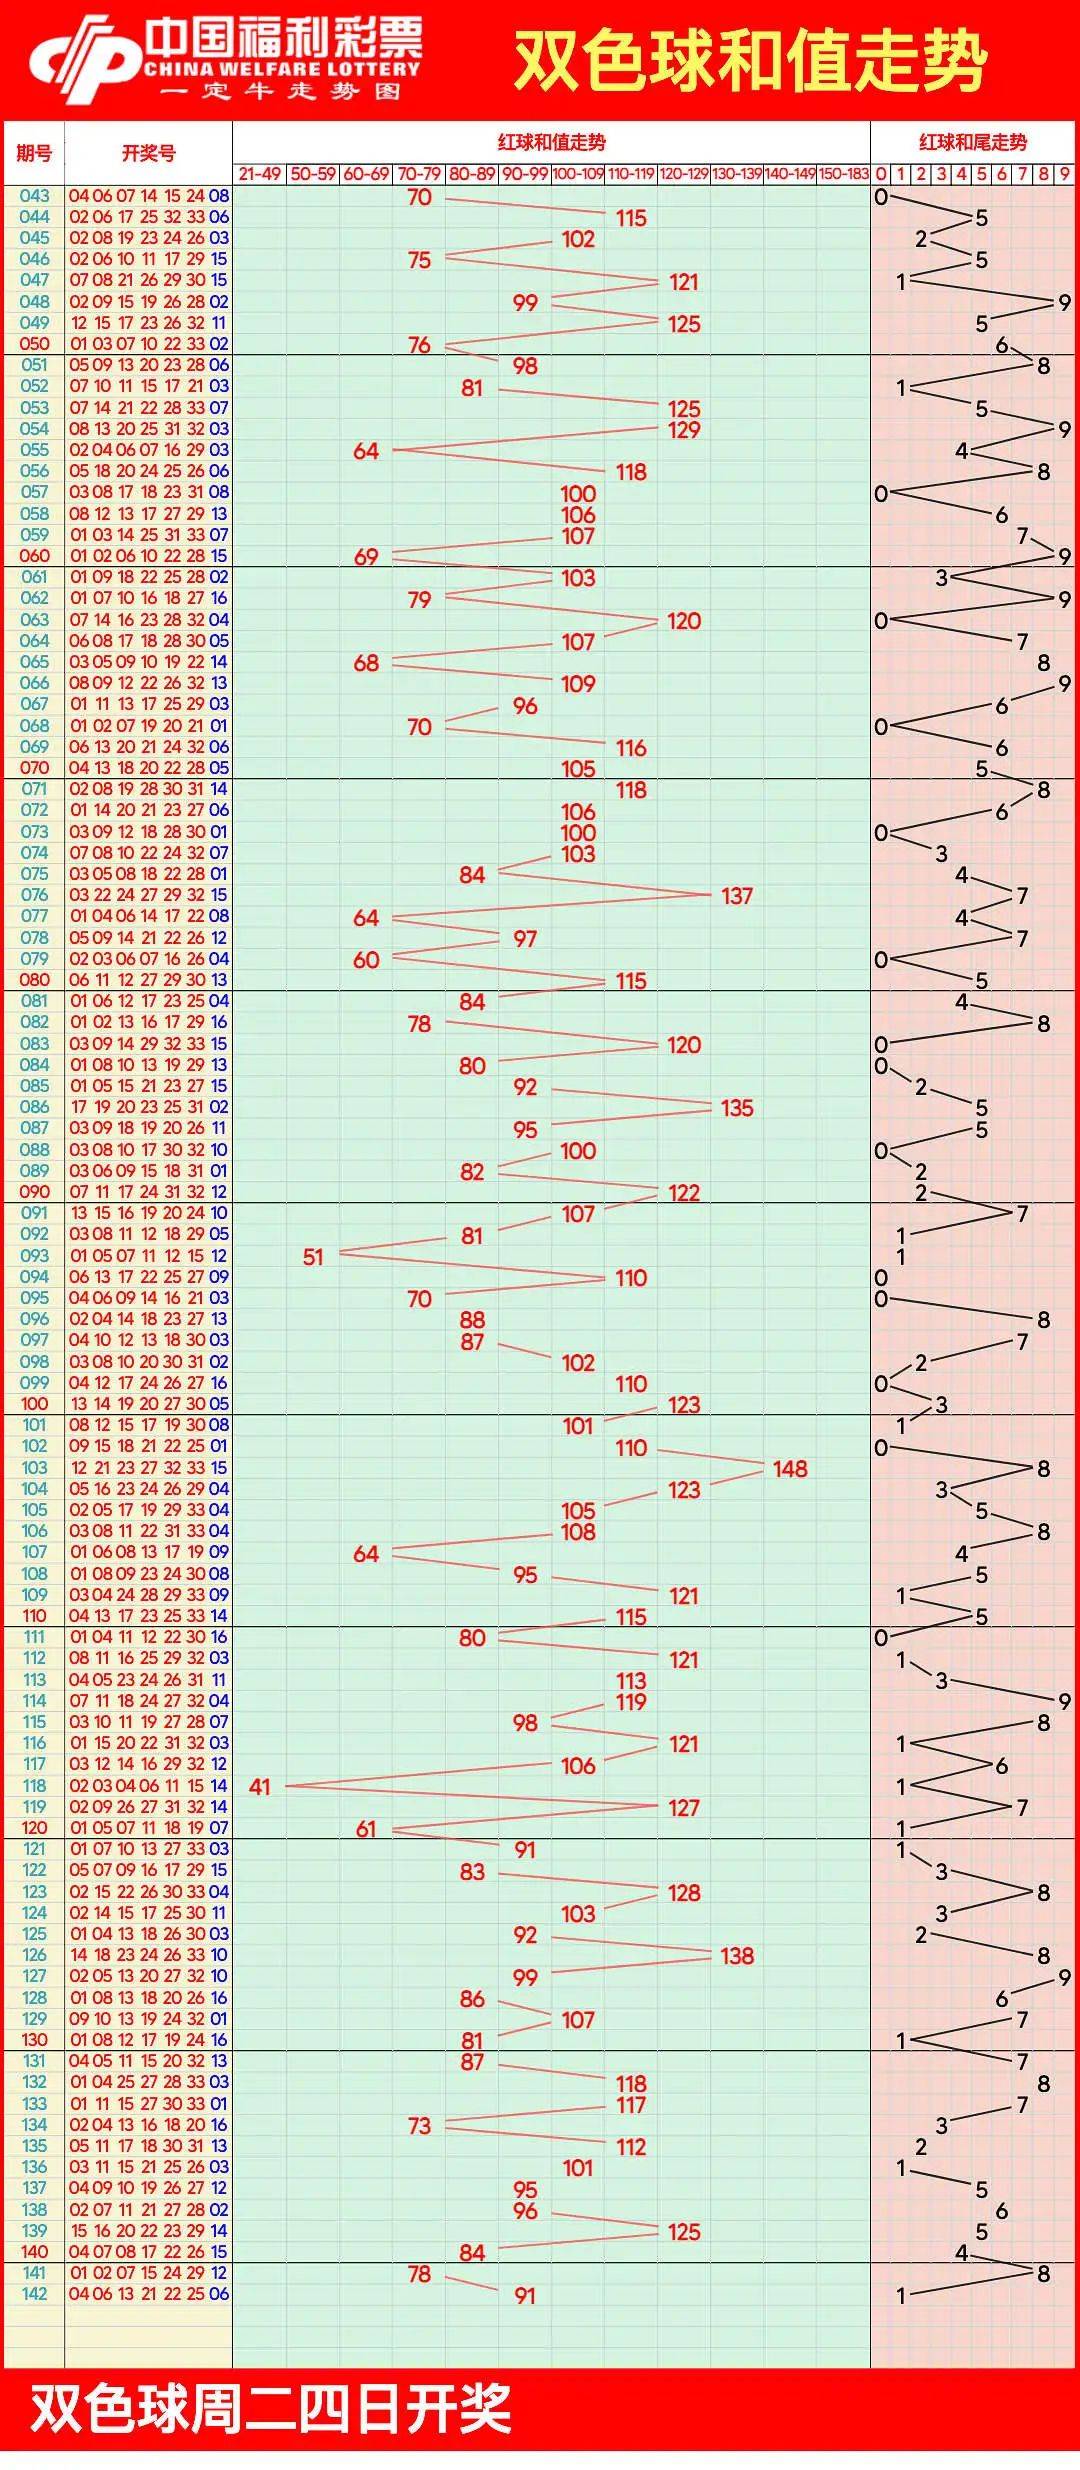Select the 150-183 sum range column
The height and width of the screenshot is (2470, 1080).
click(x=843, y=174)
